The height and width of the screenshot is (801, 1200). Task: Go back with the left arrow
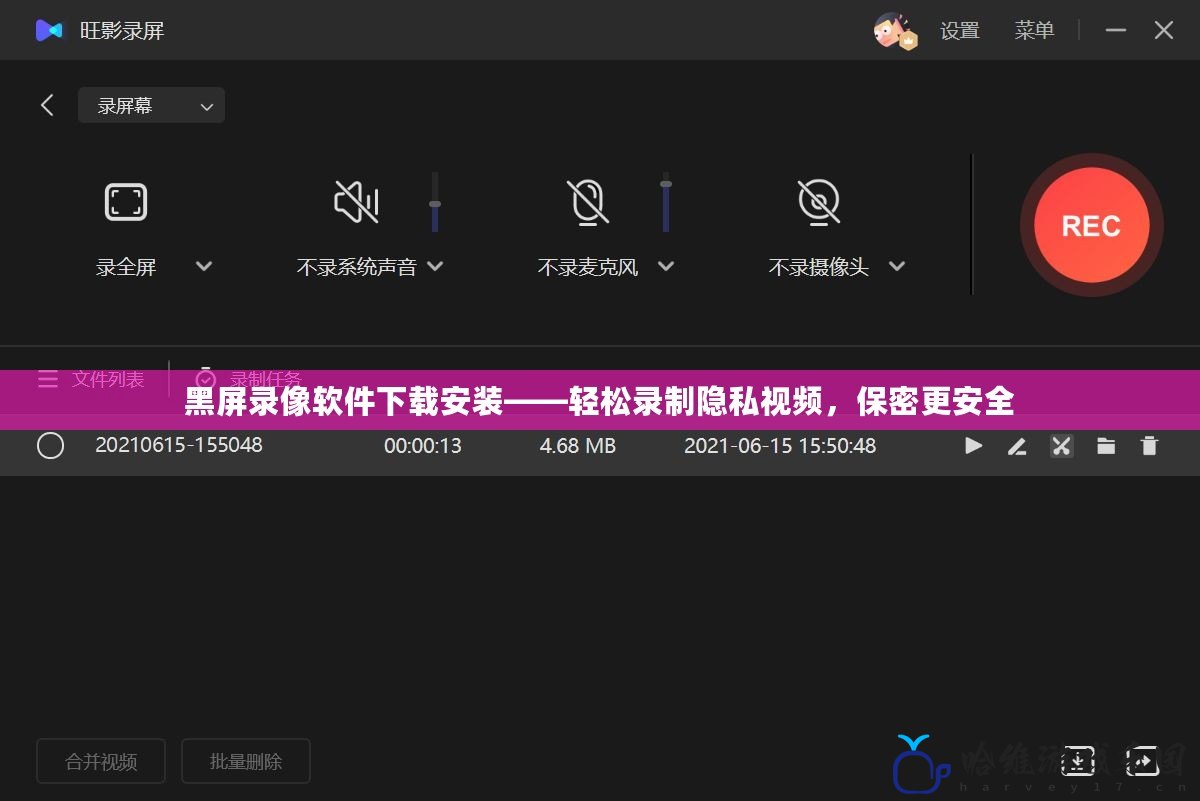click(47, 105)
